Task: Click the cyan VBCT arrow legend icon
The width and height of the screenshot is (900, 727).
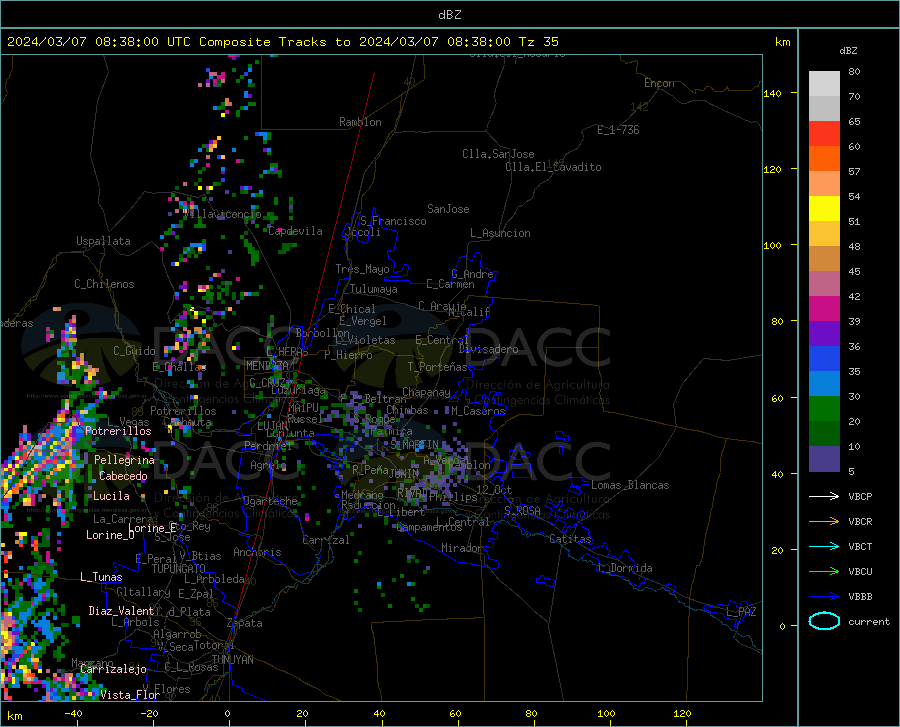Action: pyautogui.click(x=824, y=546)
